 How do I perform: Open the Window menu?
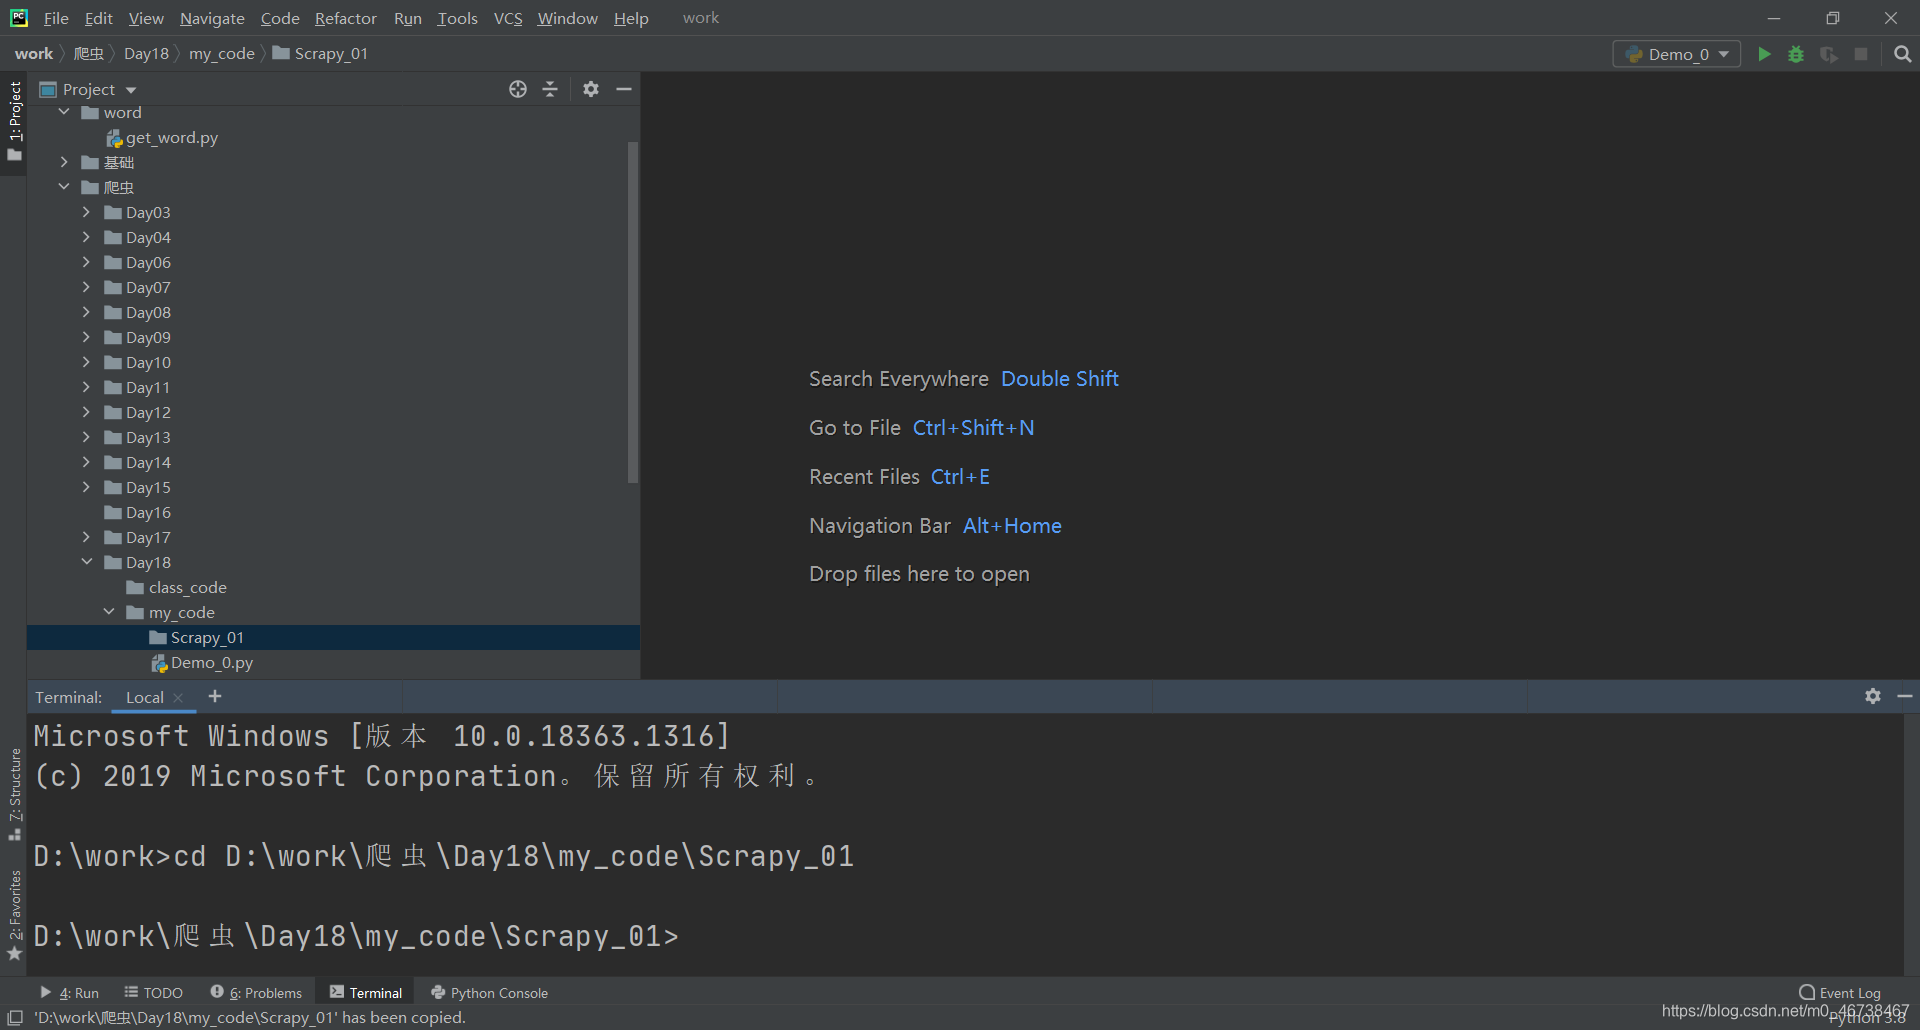tap(567, 18)
